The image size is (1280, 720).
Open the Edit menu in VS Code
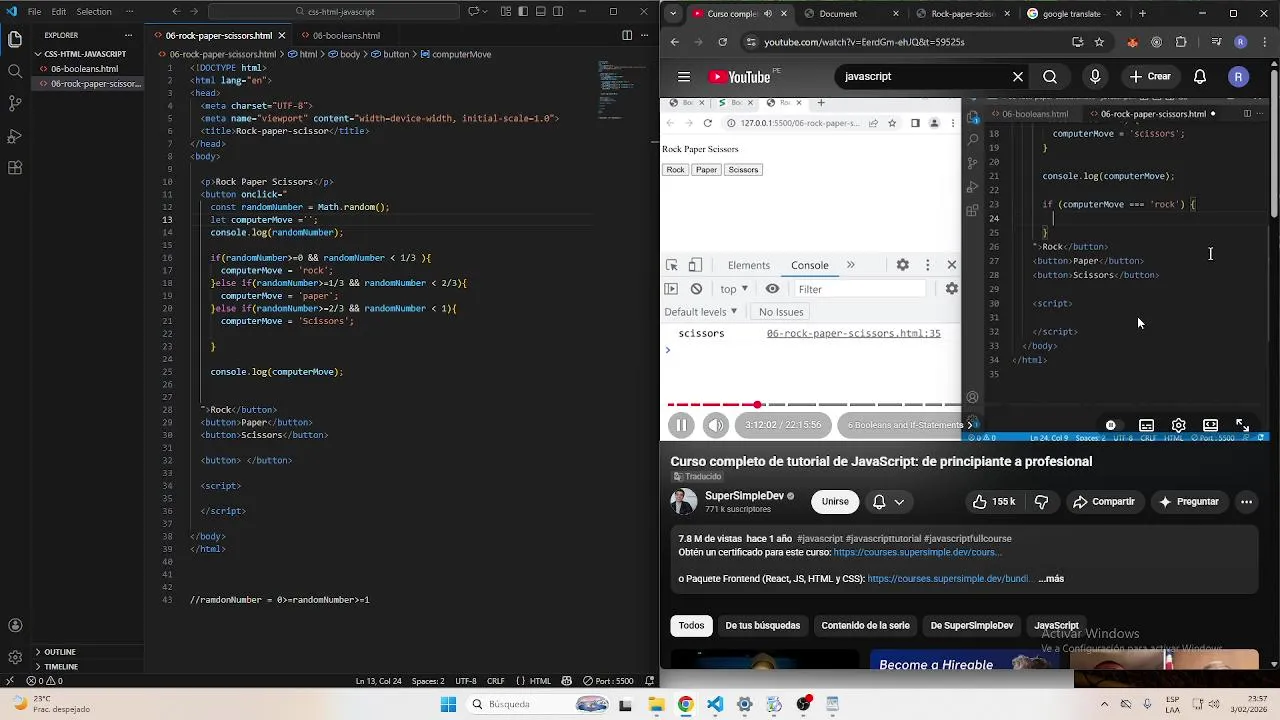[59, 12]
